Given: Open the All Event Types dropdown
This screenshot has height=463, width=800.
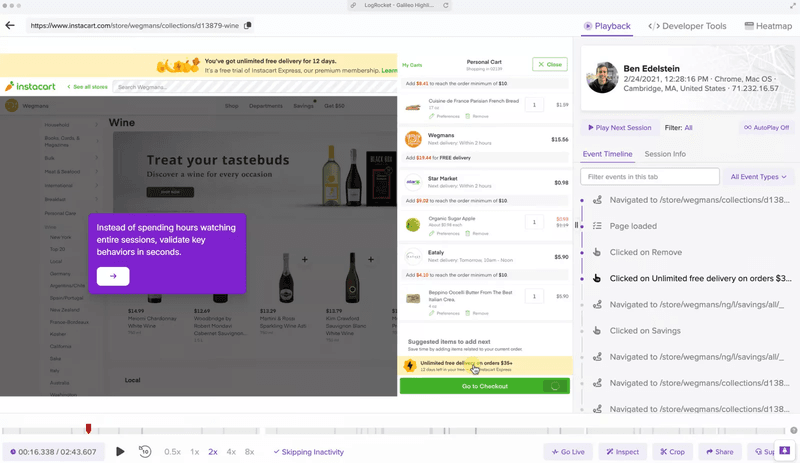Looking at the screenshot, I should click(x=758, y=177).
